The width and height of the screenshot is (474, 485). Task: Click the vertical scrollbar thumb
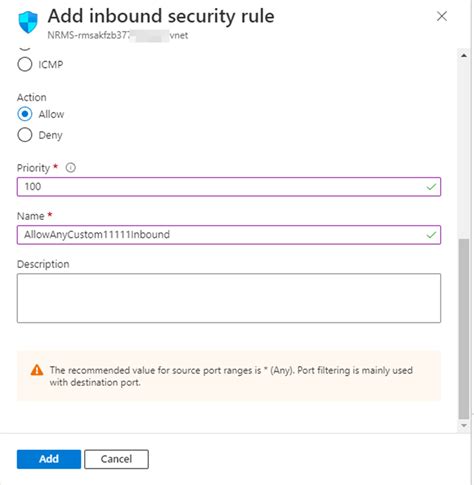coord(464,329)
